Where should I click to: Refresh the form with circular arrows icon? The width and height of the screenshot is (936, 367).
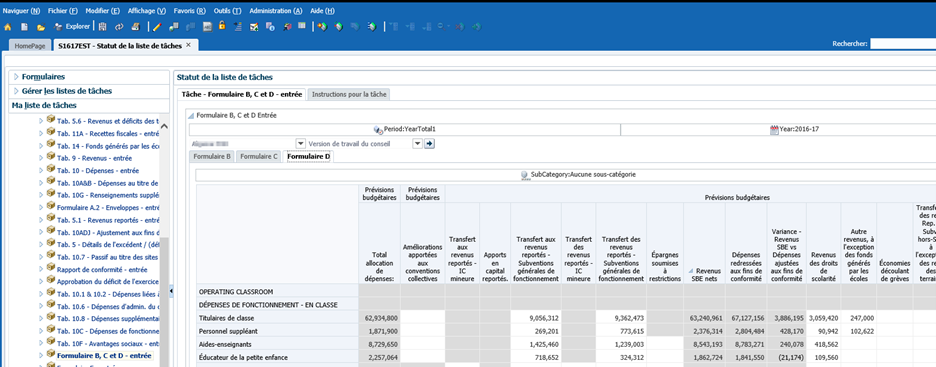point(119,27)
